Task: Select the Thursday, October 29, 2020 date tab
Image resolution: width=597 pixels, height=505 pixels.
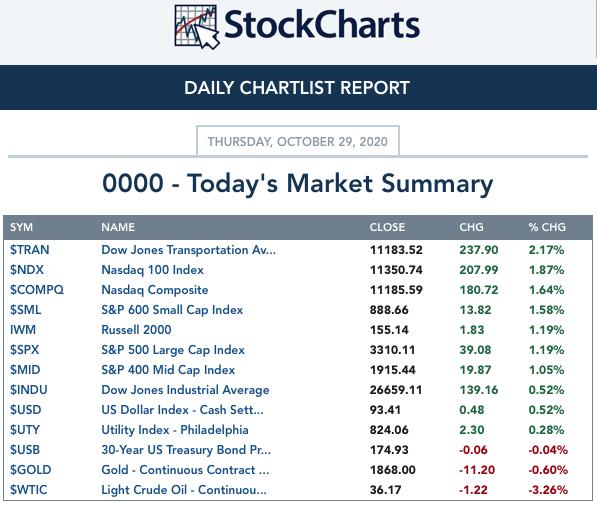Action: [x=298, y=141]
